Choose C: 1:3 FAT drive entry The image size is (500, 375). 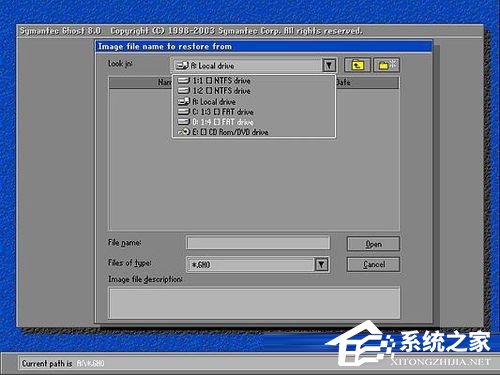click(x=254, y=112)
